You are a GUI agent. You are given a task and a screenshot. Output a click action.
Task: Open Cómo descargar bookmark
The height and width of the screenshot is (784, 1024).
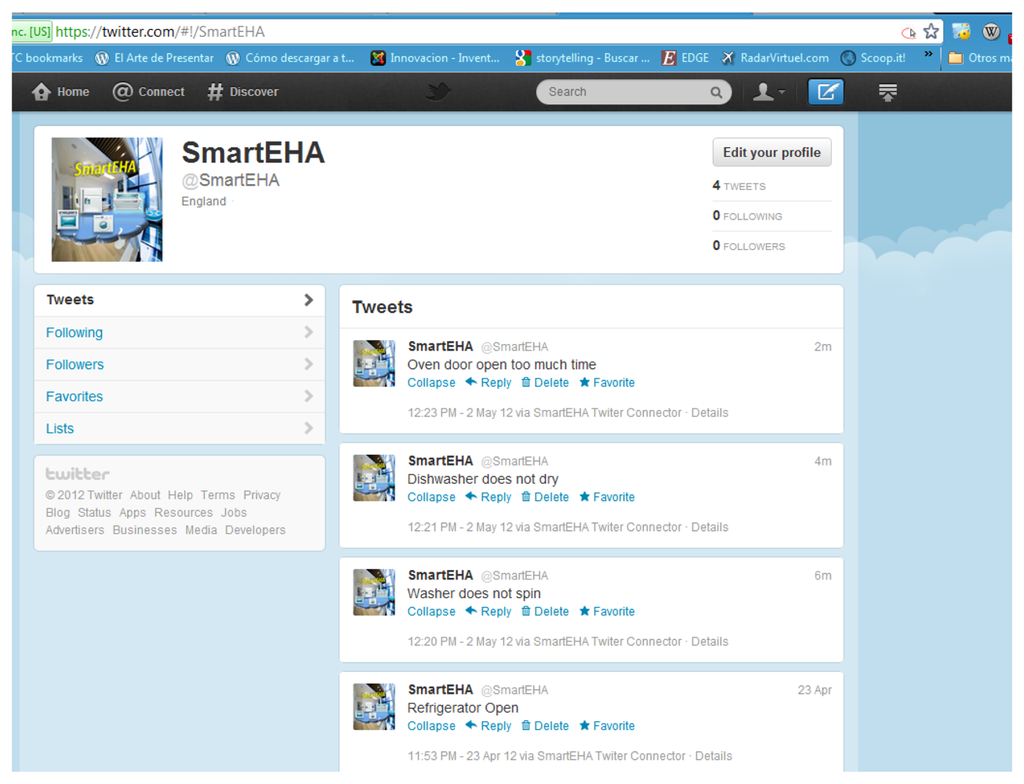(291, 58)
